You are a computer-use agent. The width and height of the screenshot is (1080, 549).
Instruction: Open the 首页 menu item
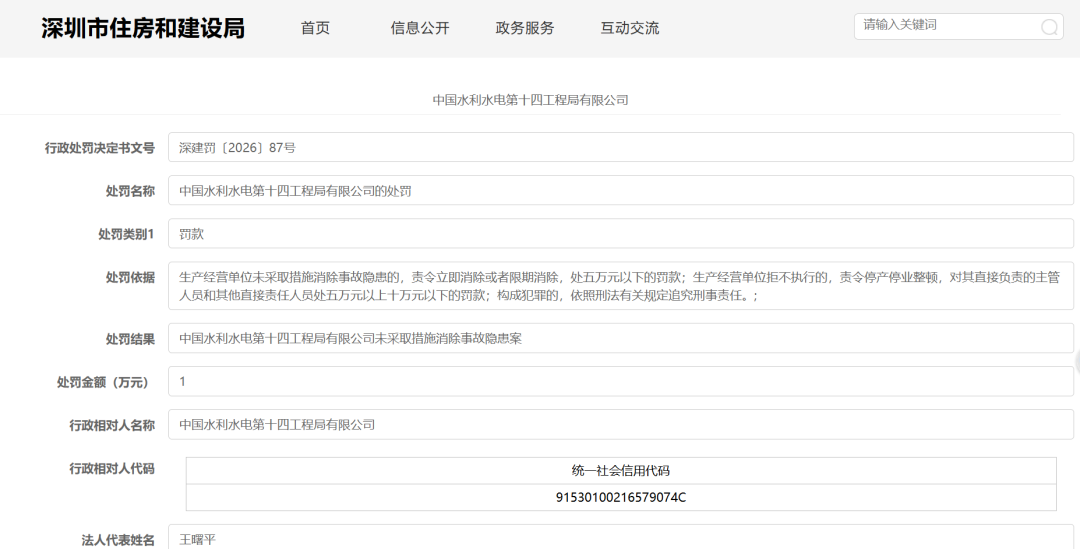(315, 28)
